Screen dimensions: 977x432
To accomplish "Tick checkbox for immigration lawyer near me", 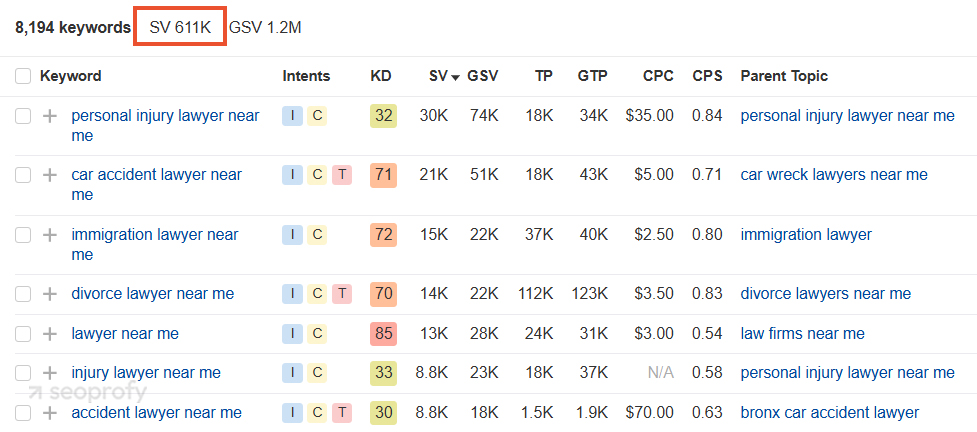I will (x=23, y=235).
